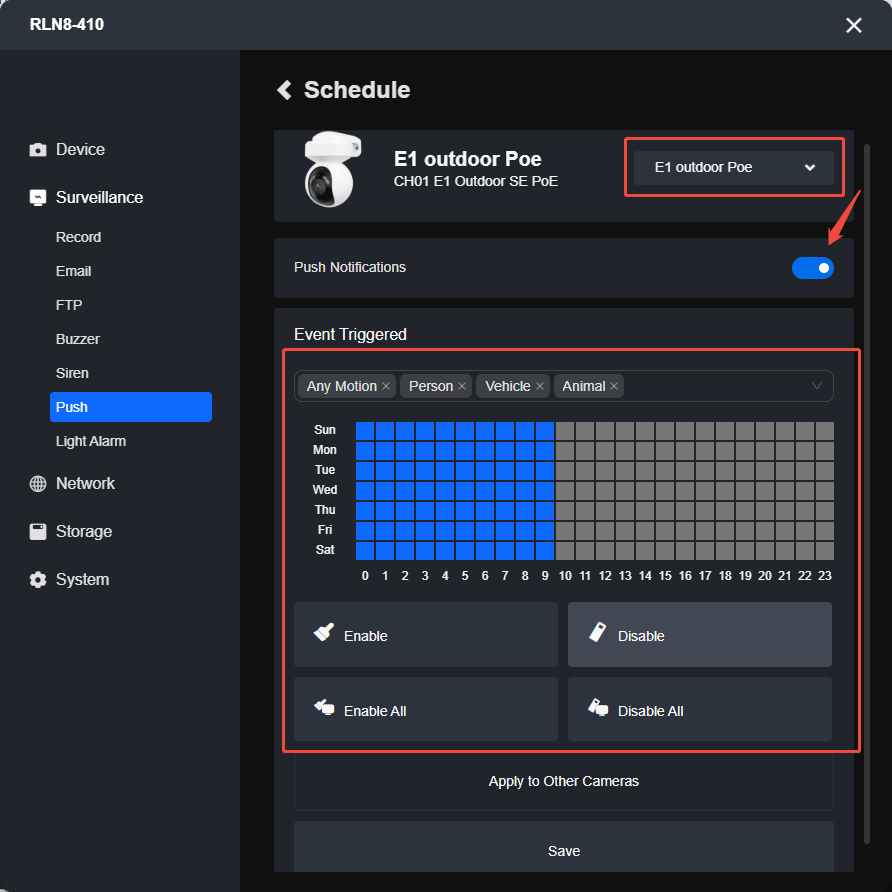
Task: Click the Enable brush icon
Action: point(324,633)
